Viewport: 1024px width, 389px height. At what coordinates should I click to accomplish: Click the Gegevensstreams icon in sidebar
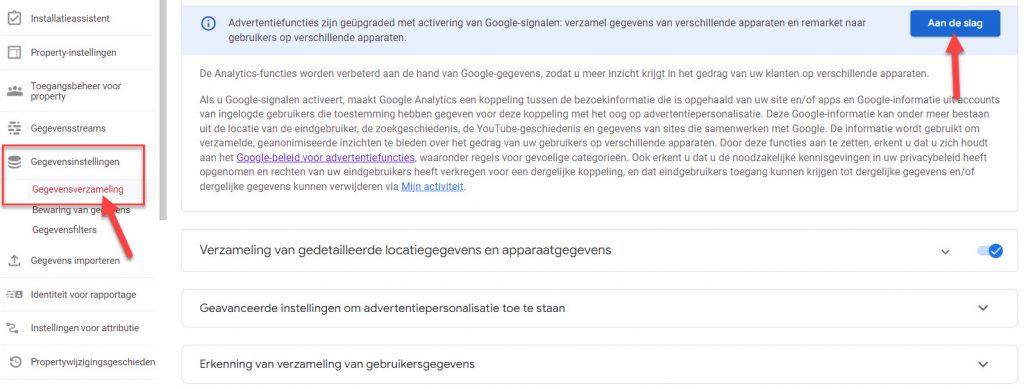(14, 128)
